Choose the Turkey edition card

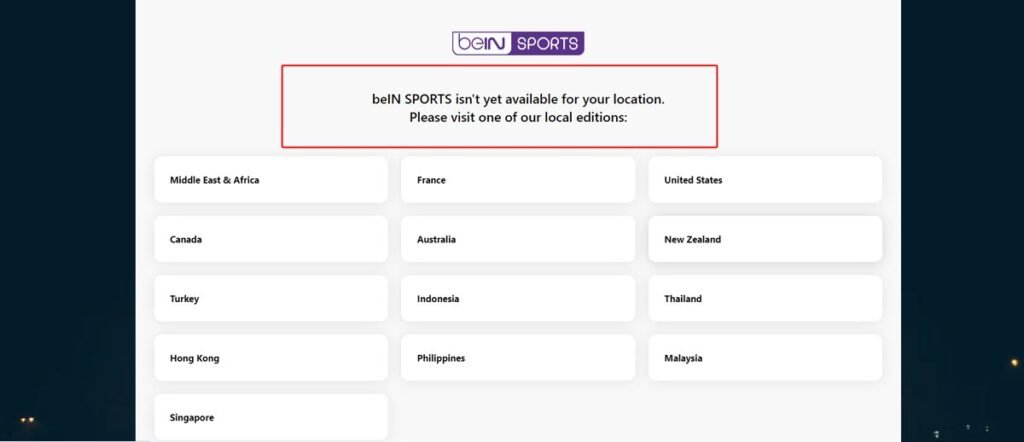tap(271, 298)
